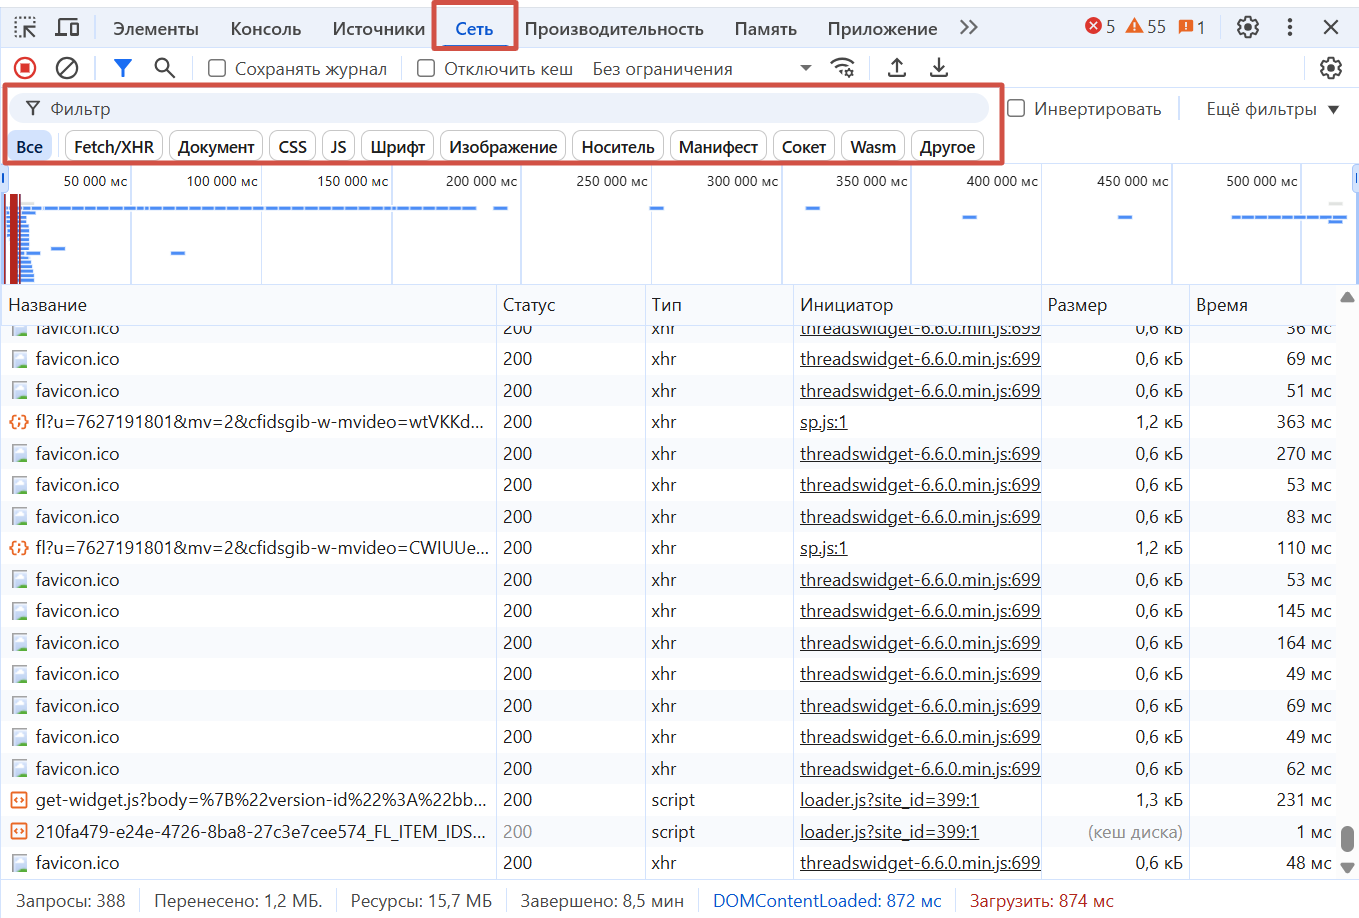Click the requests table vertical scrollbar thumb
Screen dimensions: 1359x918
[x=1347, y=837]
